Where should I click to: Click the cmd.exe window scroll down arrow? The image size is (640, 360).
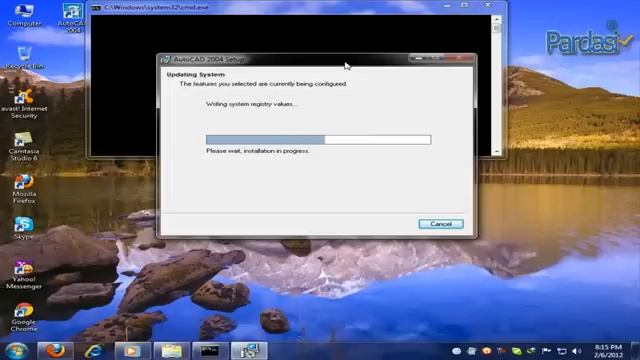[x=497, y=151]
